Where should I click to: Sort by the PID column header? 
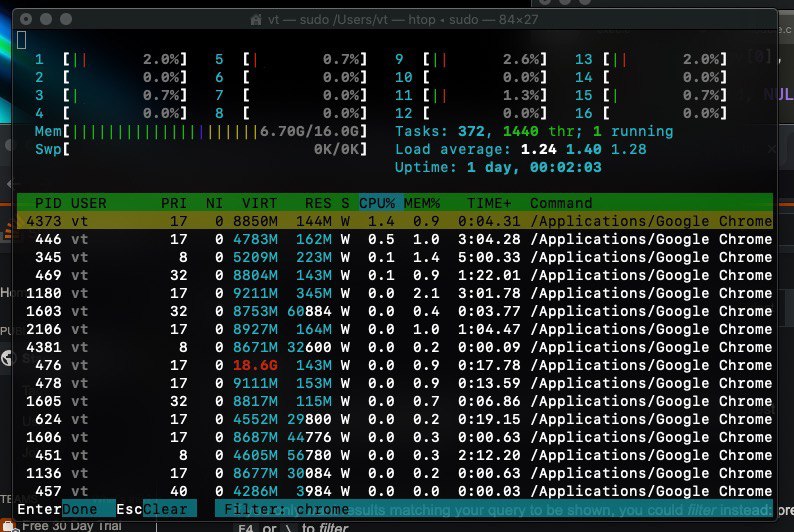coord(48,203)
